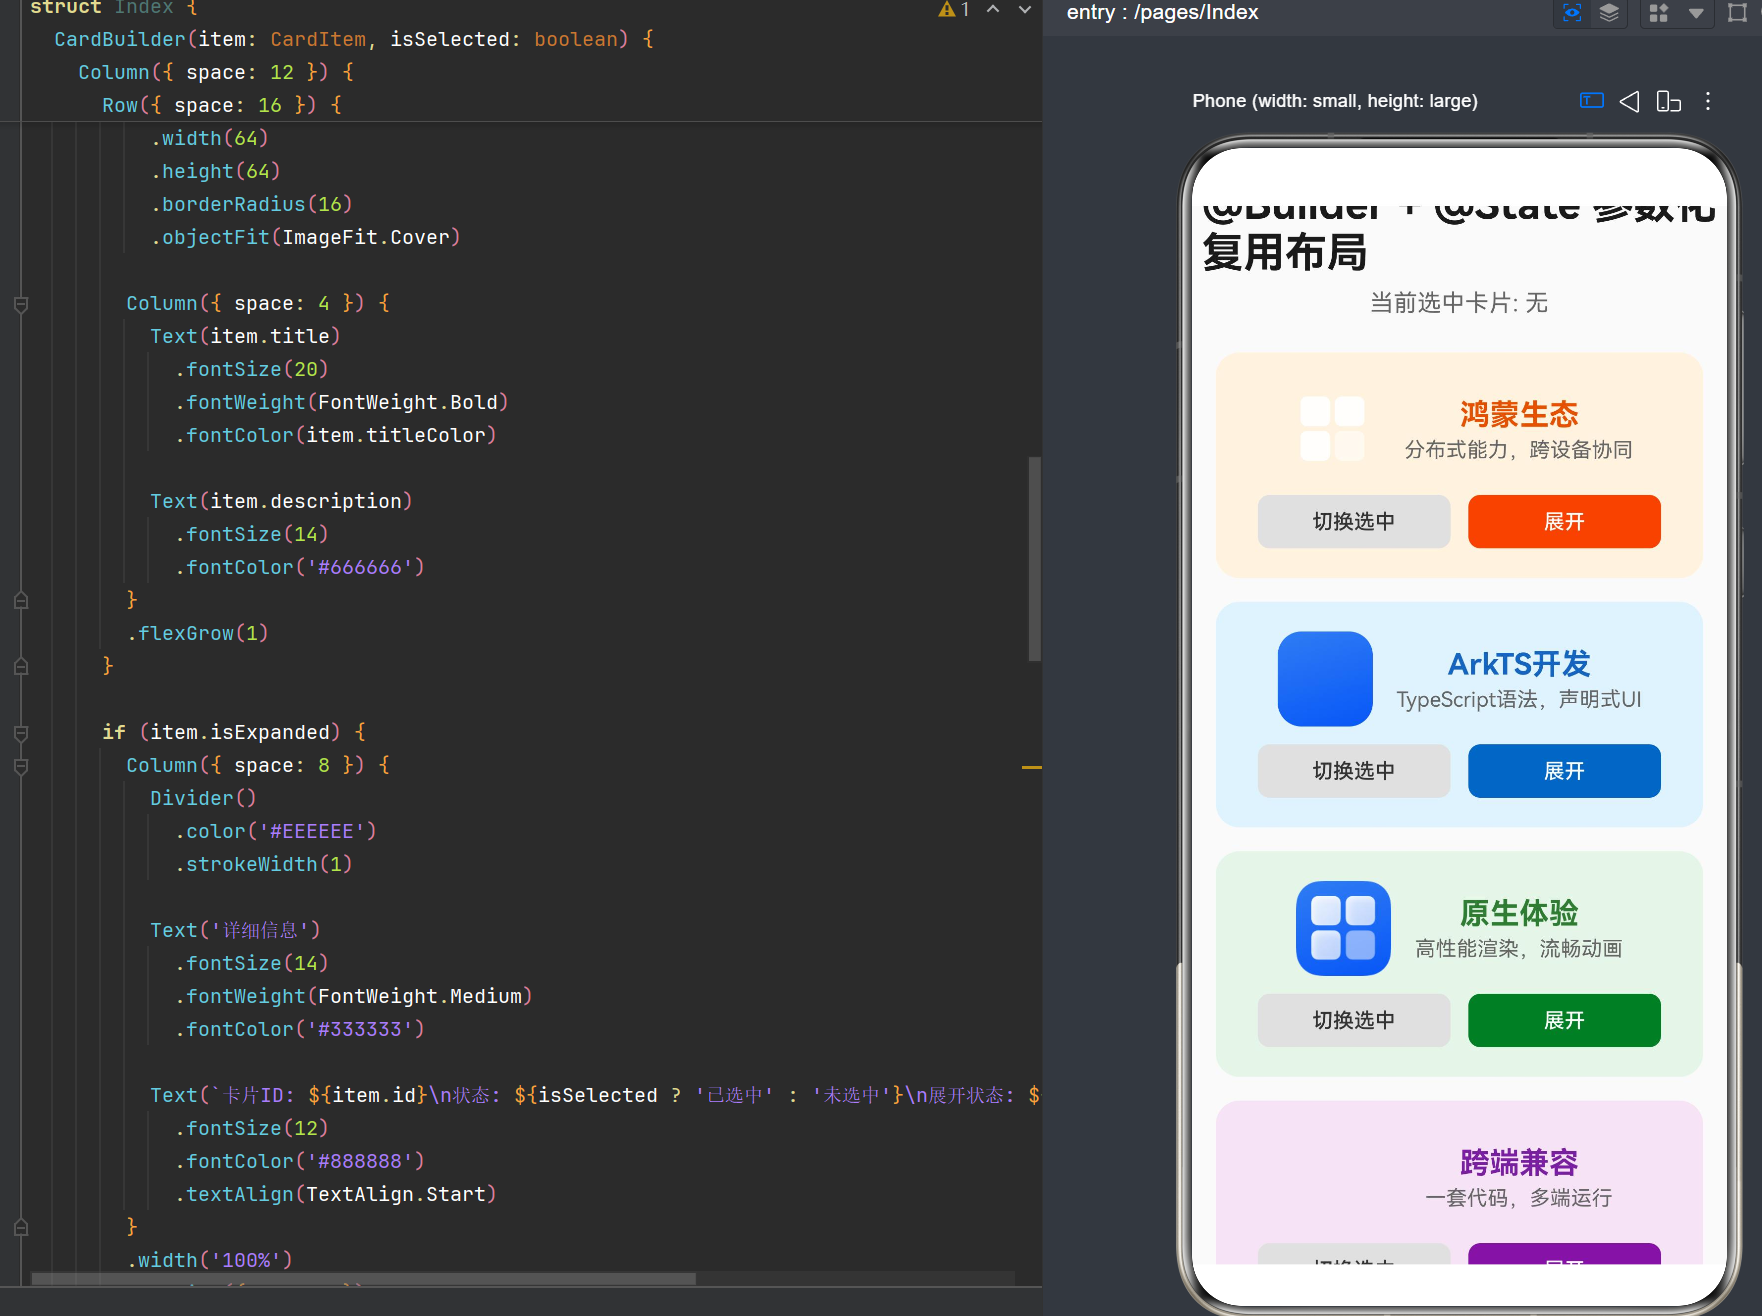Open the dropdown arrow beside the grid icon
The width and height of the screenshot is (1762, 1316).
coord(1696,13)
